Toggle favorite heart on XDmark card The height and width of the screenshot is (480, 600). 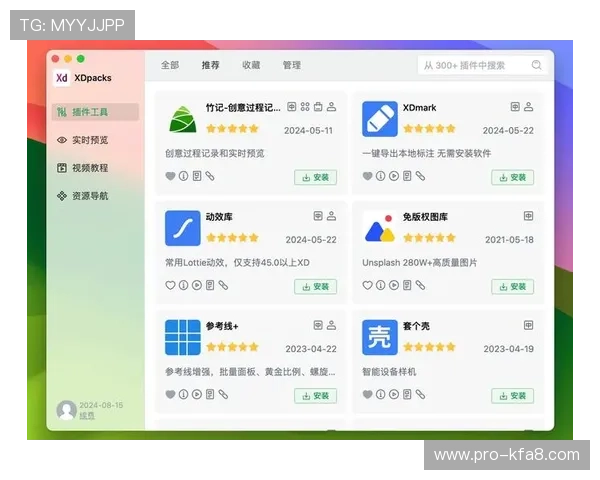367,176
